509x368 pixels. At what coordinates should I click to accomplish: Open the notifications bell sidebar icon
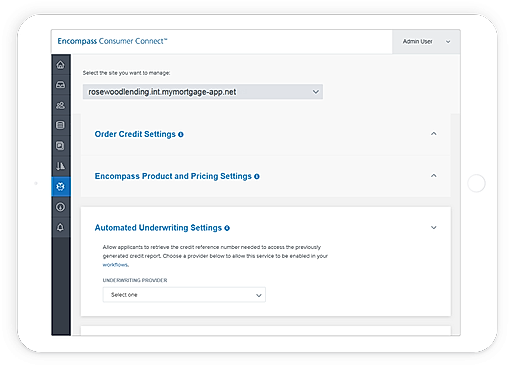[60, 227]
